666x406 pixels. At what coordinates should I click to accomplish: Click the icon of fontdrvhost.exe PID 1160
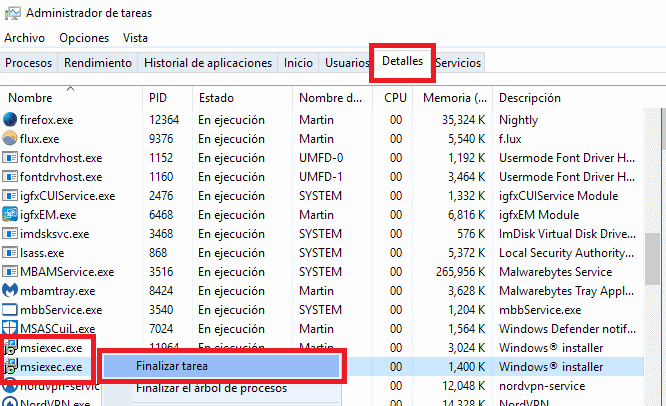10,177
